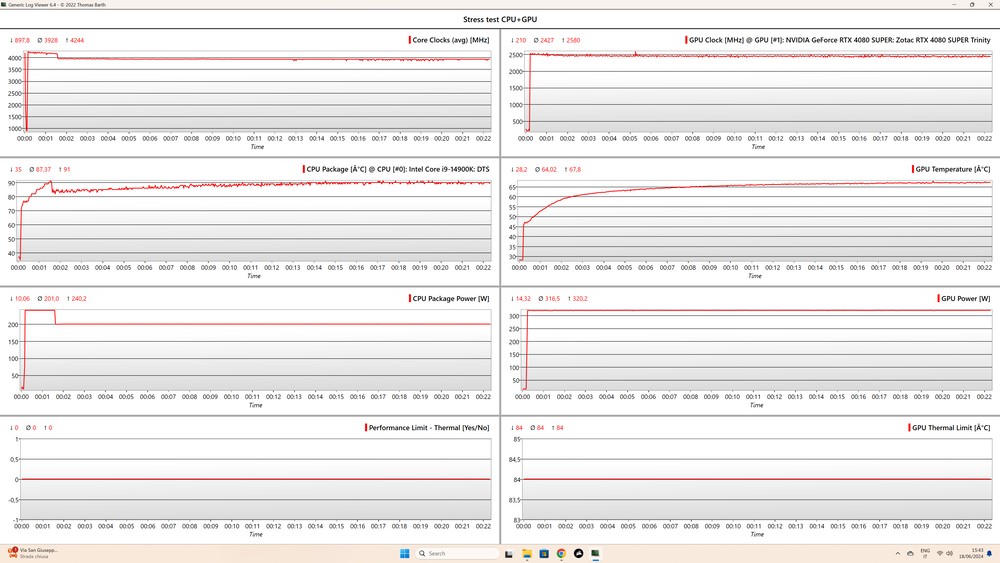This screenshot has width=1000, height=563.
Task: Open the notification bell in system tray
Action: (989, 553)
